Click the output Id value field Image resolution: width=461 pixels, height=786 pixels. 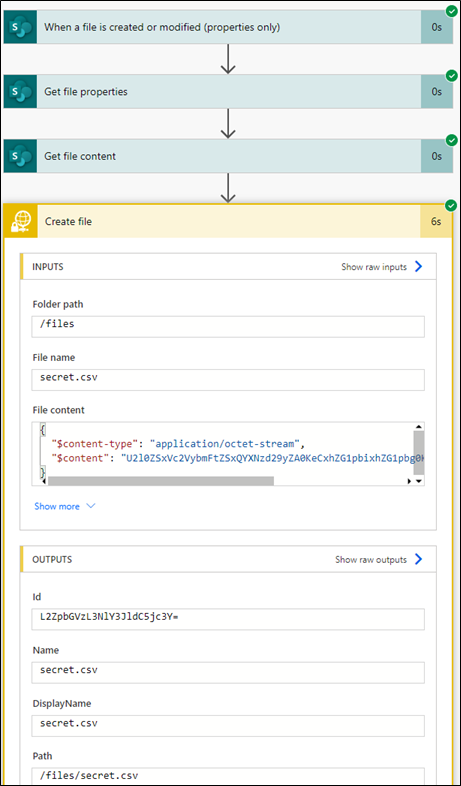pyautogui.click(x=228, y=619)
